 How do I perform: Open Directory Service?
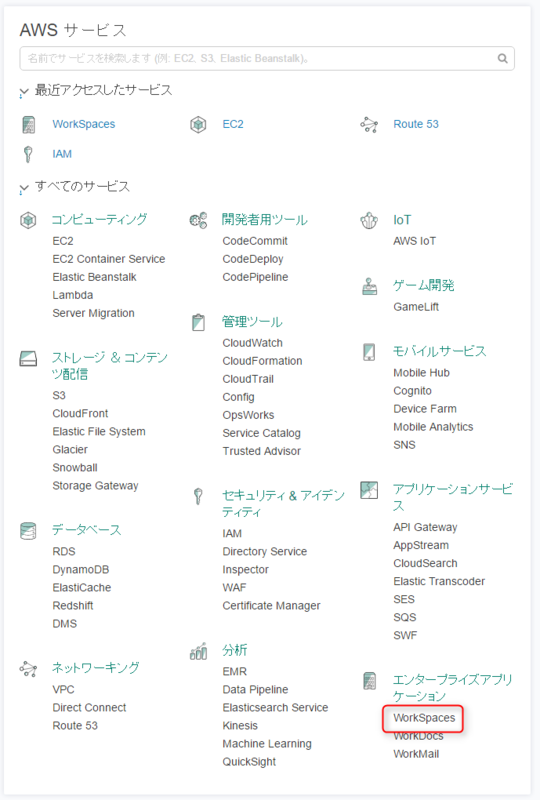click(265, 552)
